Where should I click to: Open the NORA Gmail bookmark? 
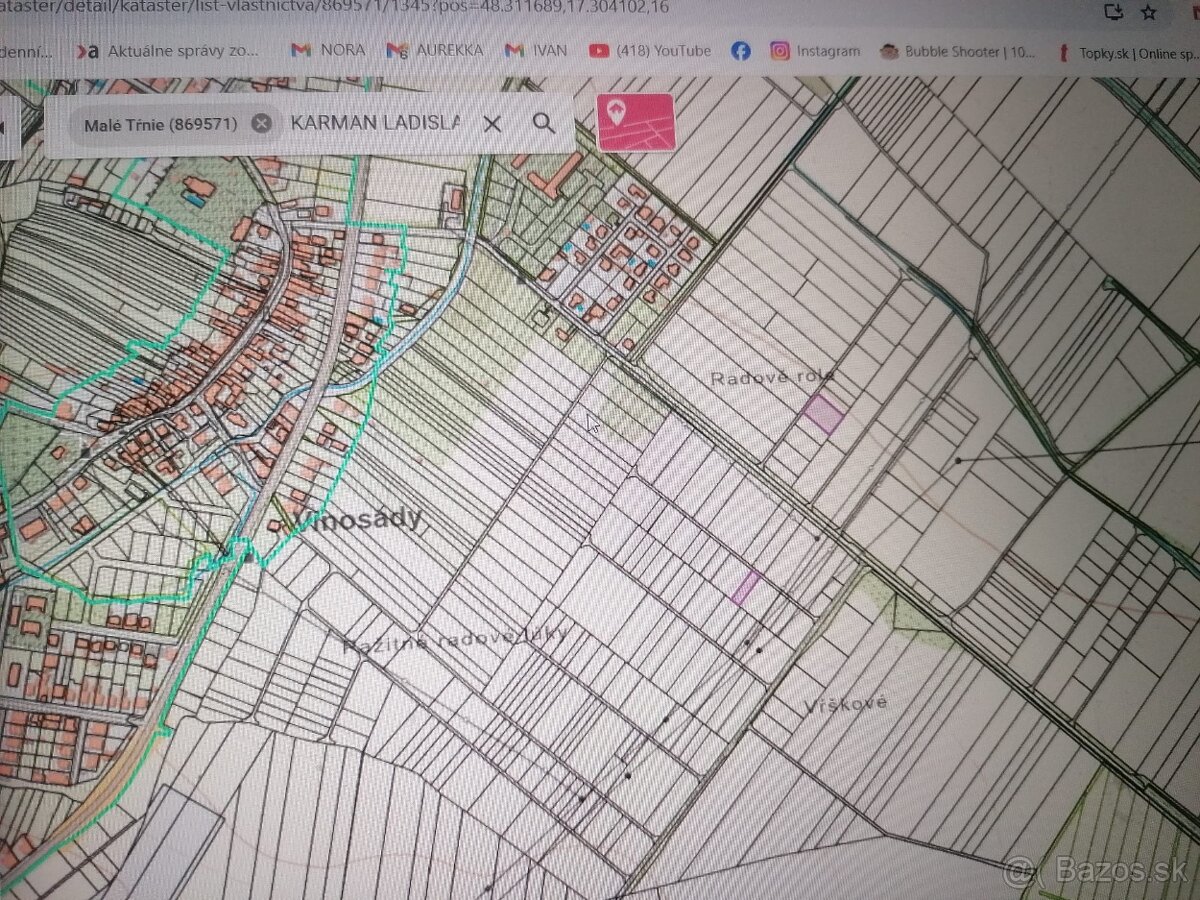pos(328,50)
